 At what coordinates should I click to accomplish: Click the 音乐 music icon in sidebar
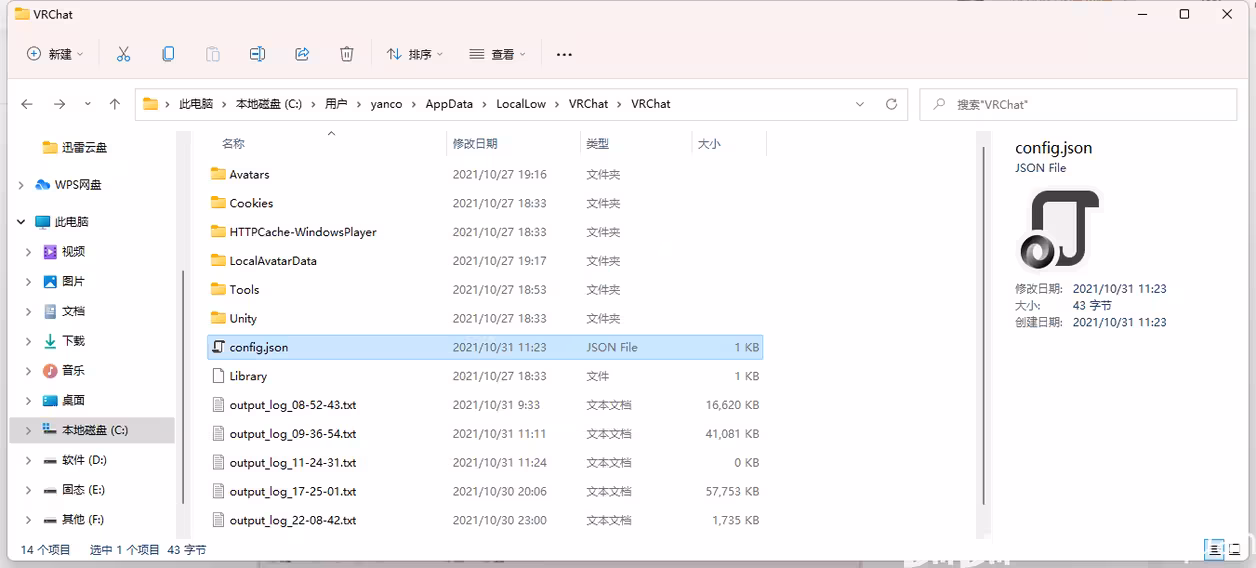(50, 370)
